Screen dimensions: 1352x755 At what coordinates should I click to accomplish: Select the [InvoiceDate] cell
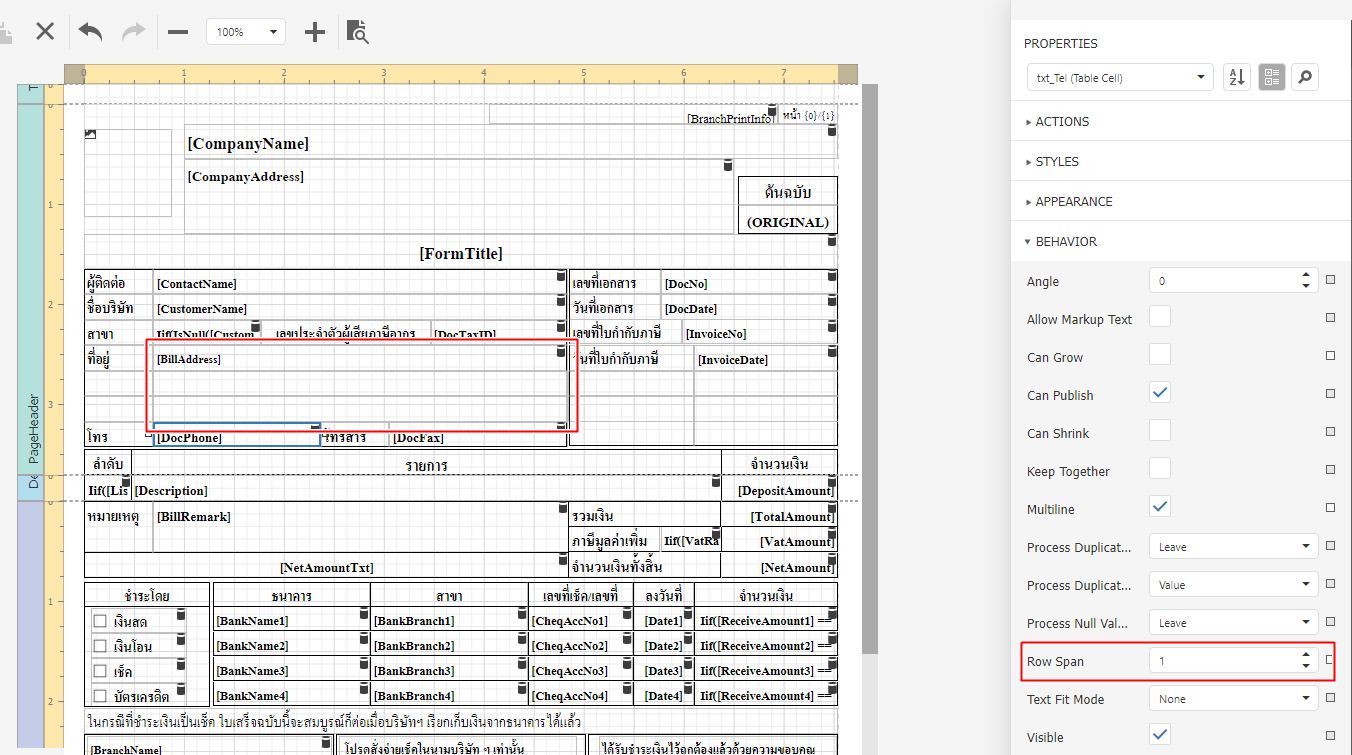click(x=765, y=359)
